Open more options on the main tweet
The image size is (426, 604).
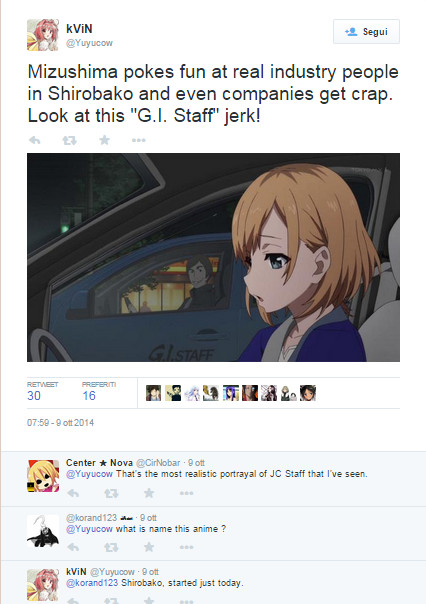139,140
